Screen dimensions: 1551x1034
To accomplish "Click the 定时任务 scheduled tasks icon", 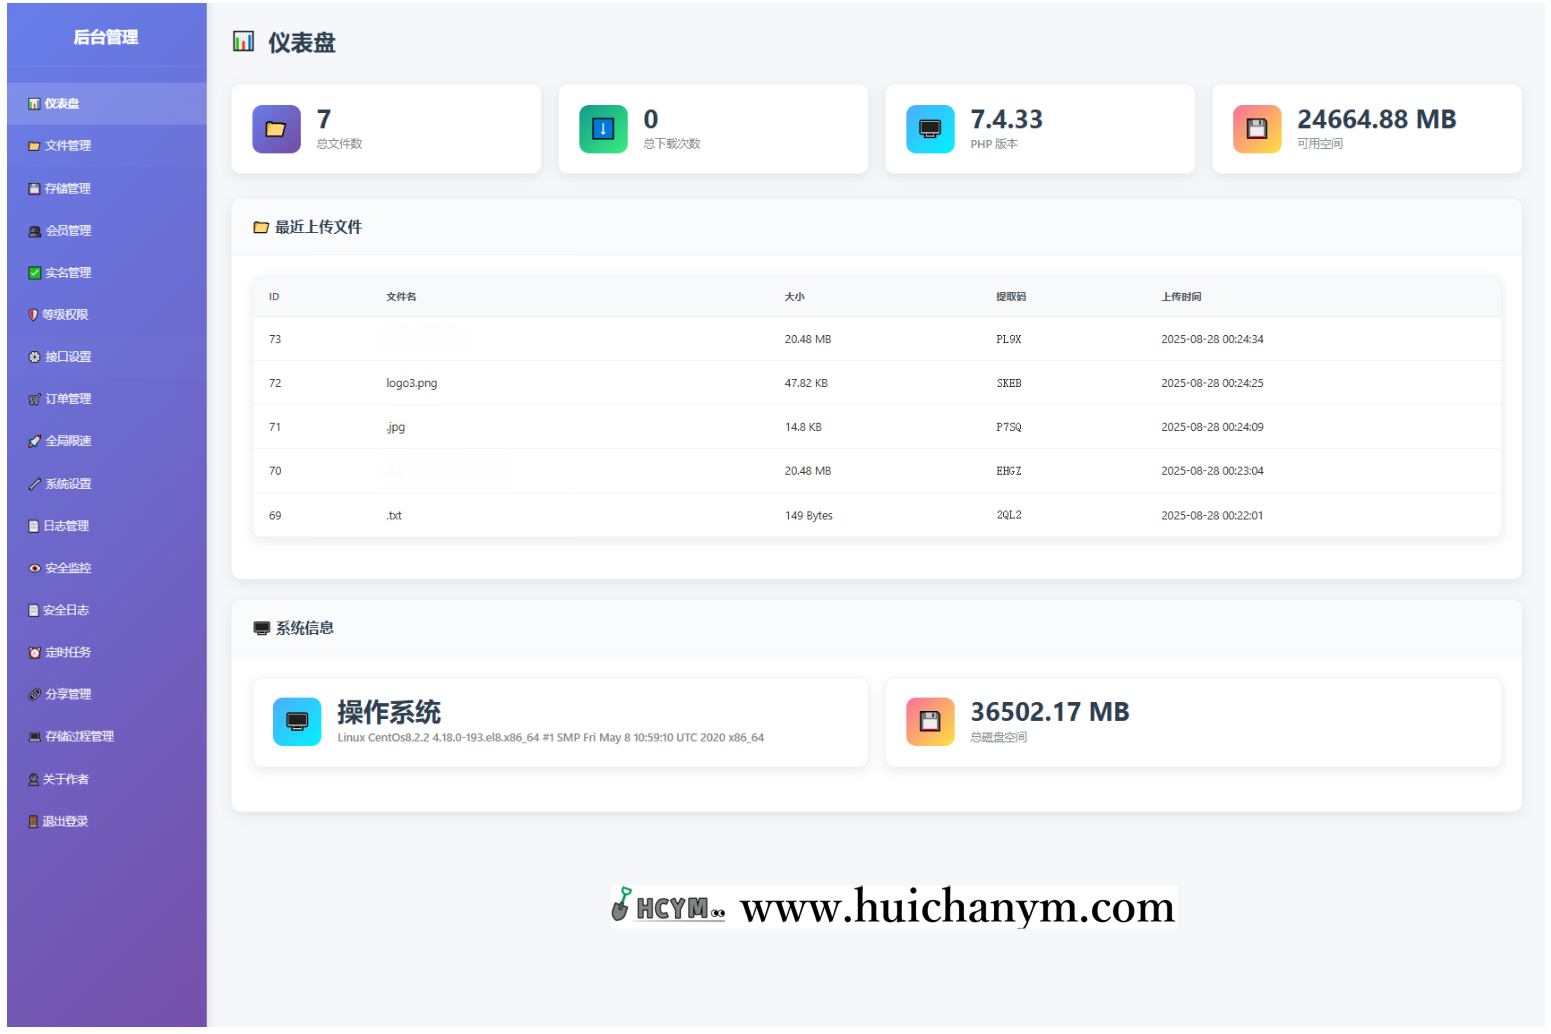I will [32, 651].
